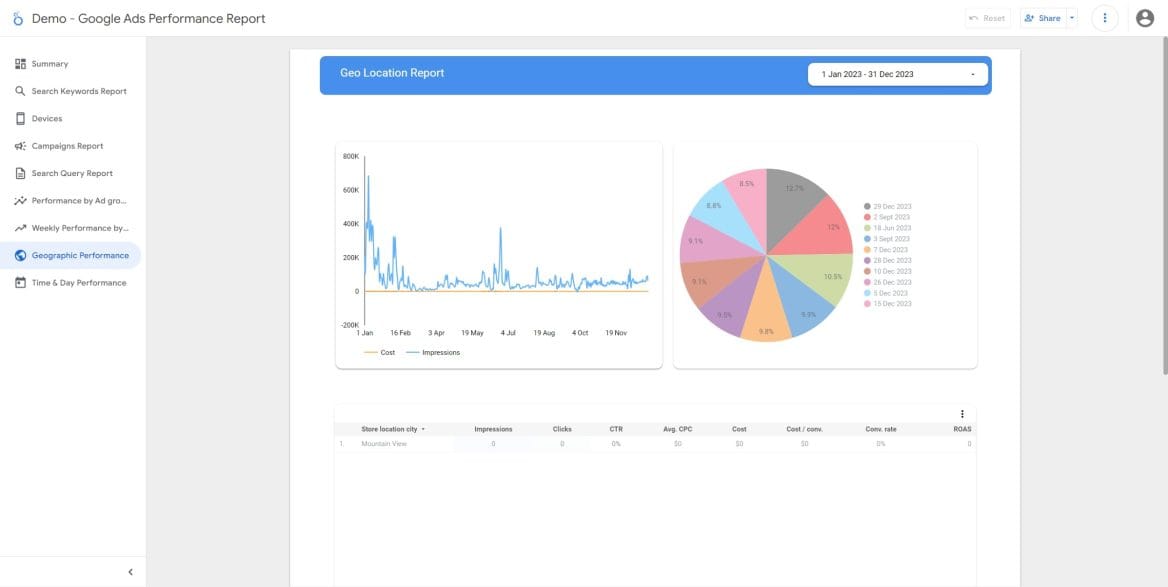Go to Weekly Performance page

[x=79, y=228]
